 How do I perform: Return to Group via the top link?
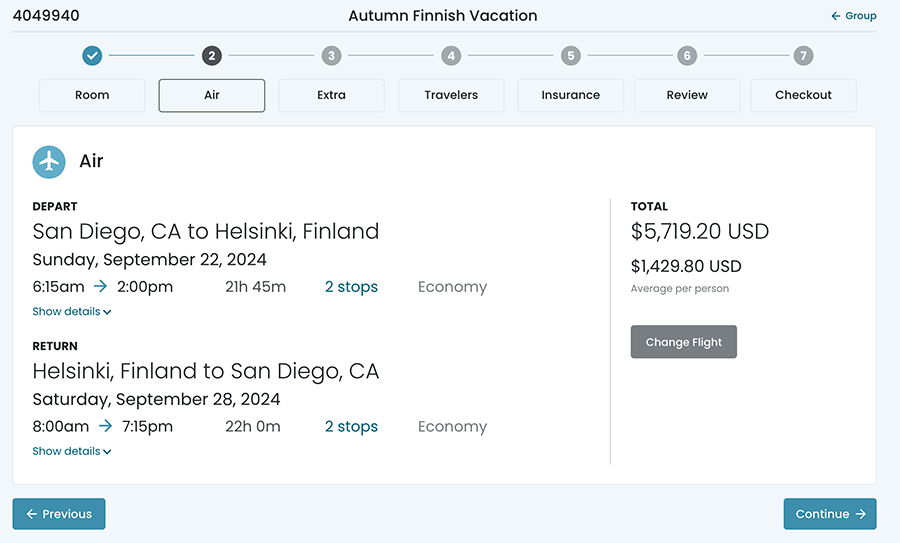coord(854,16)
